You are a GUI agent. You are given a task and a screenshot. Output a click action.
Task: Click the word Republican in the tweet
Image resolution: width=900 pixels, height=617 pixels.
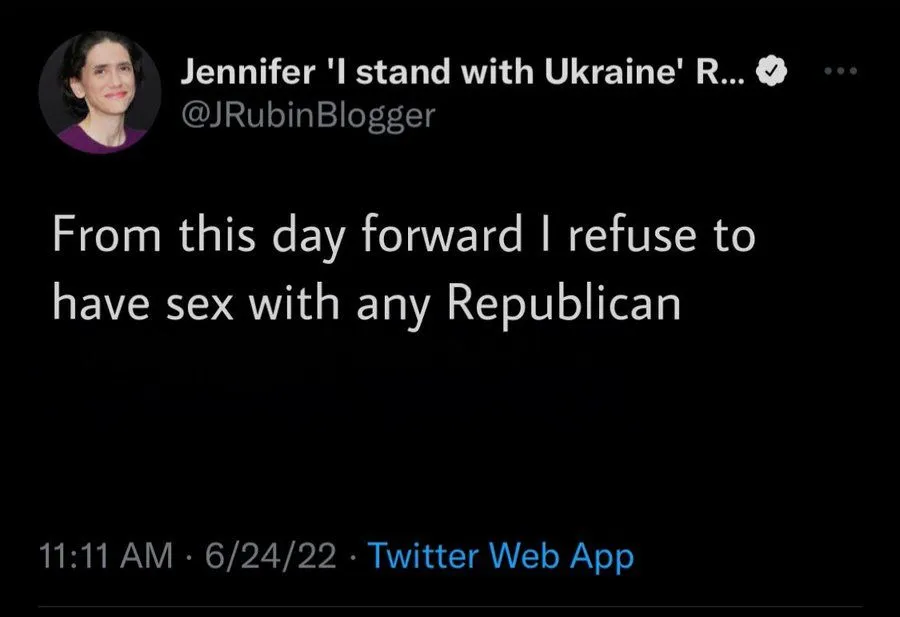click(577, 304)
